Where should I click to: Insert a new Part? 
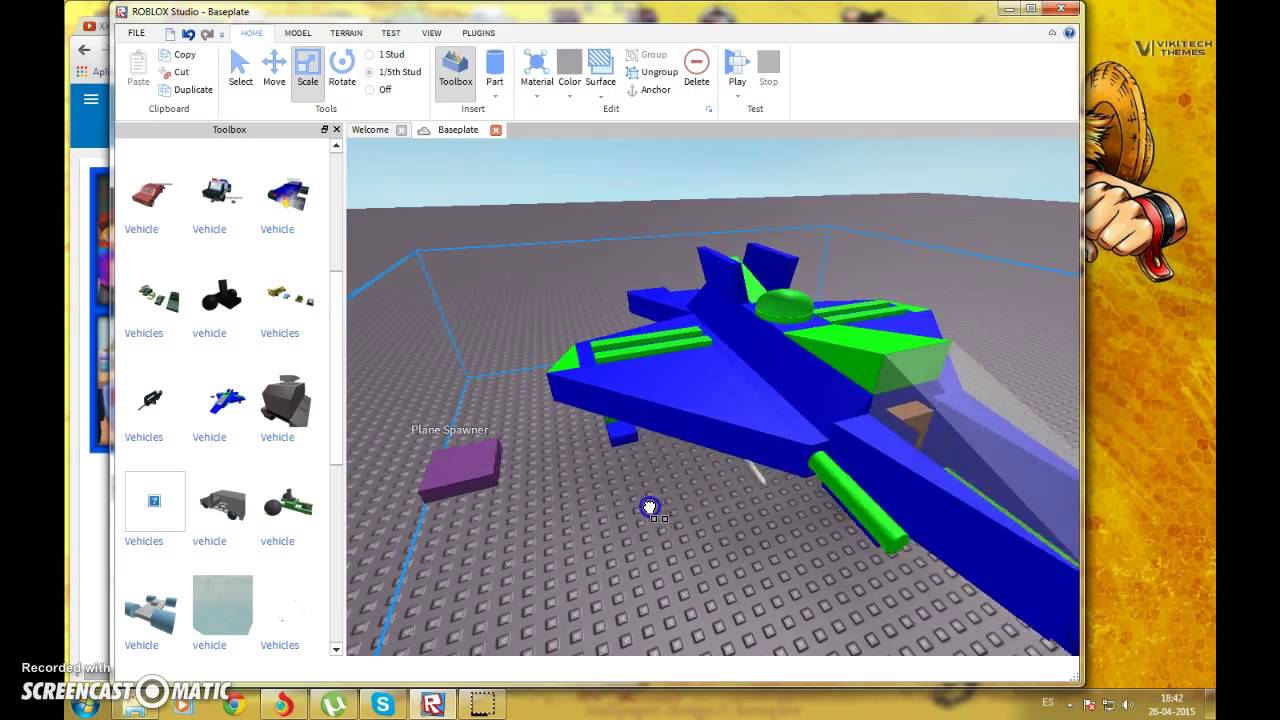click(495, 68)
